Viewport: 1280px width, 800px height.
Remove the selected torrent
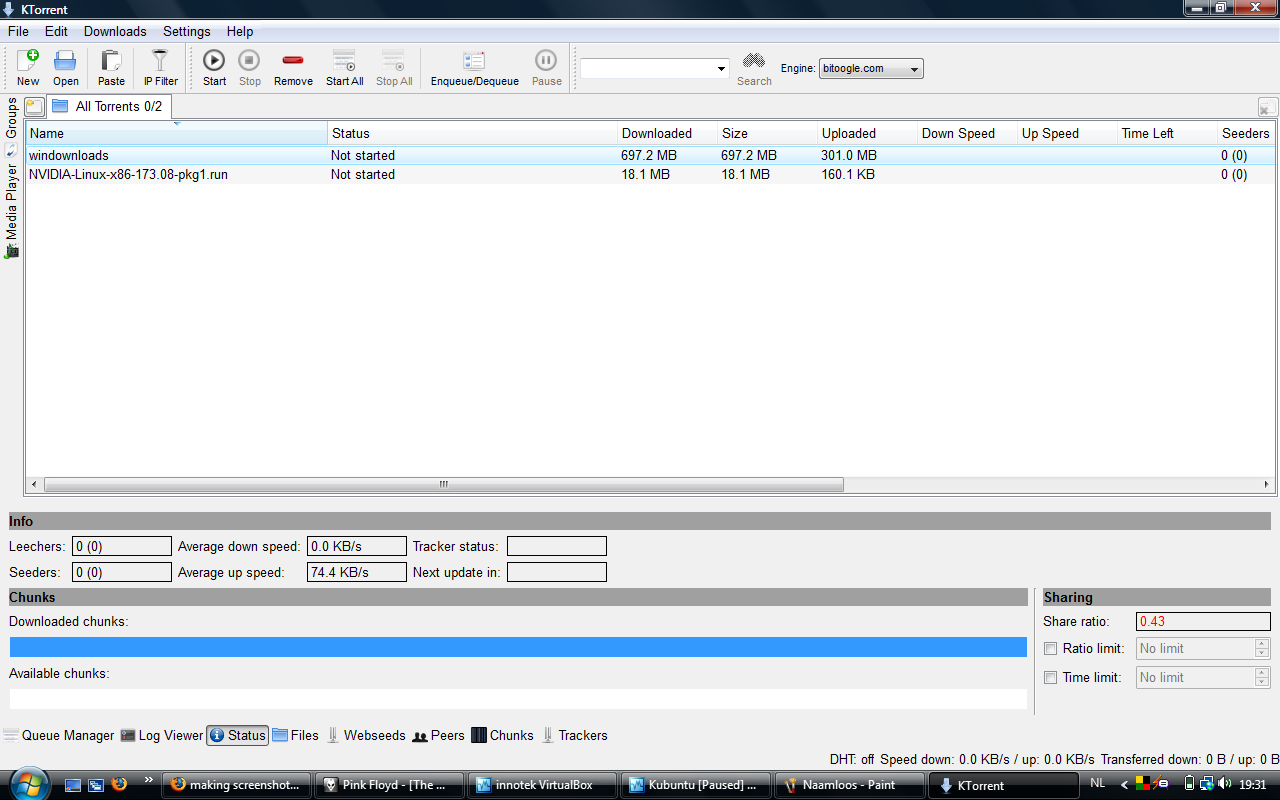coord(293,68)
